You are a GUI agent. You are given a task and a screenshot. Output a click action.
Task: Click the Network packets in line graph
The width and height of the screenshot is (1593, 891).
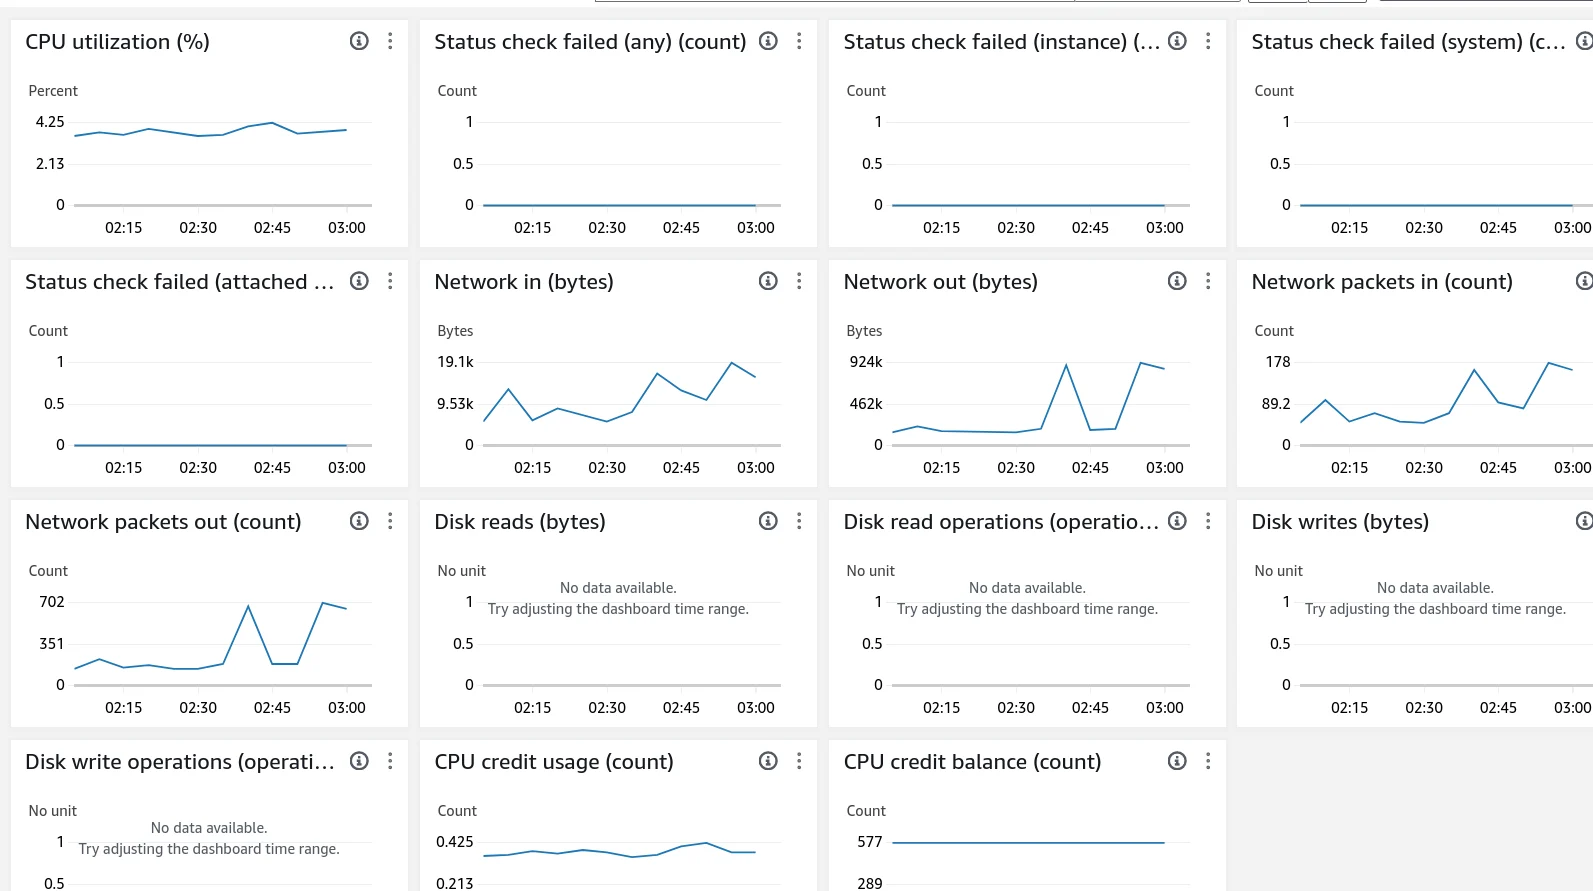coord(1436,393)
